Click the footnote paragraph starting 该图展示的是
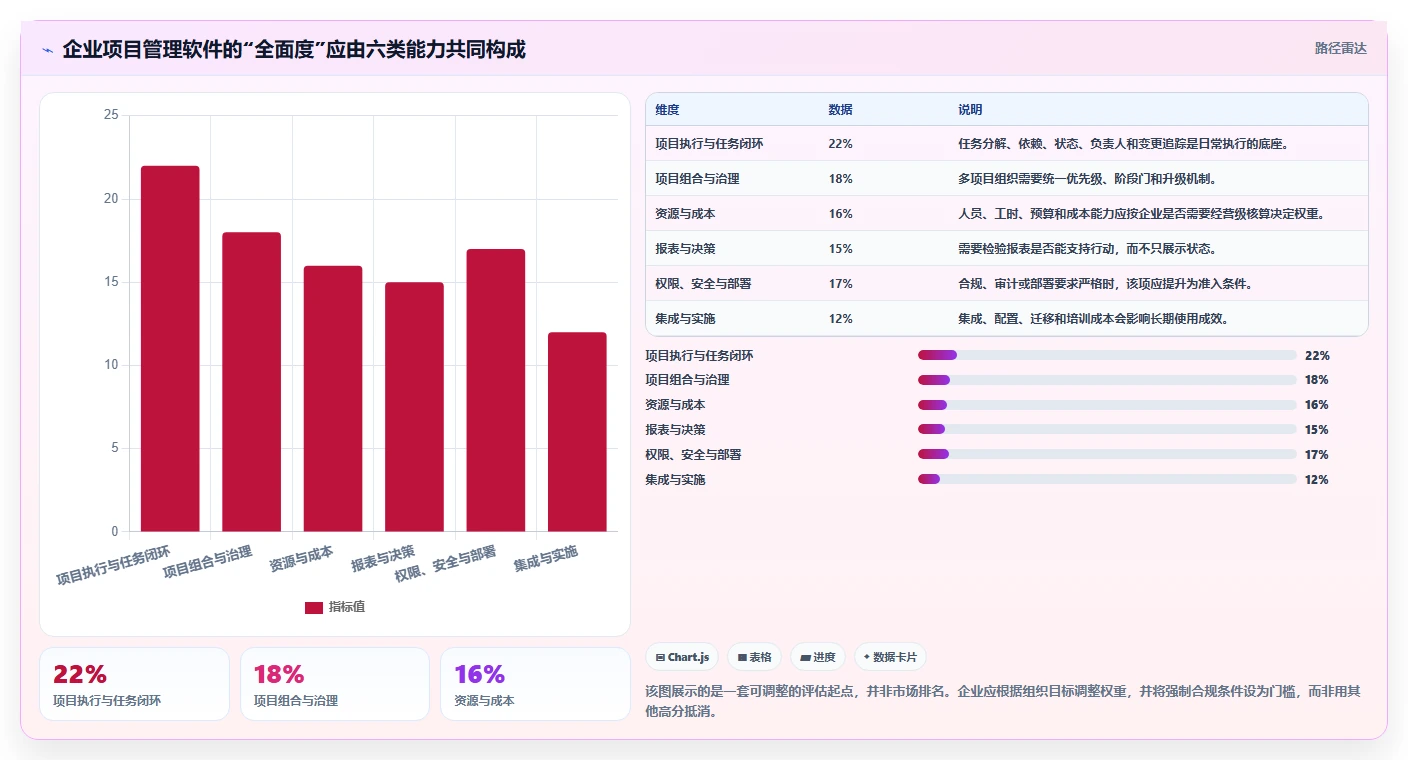Image resolution: width=1408 pixels, height=760 pixels. (1003, 702)
